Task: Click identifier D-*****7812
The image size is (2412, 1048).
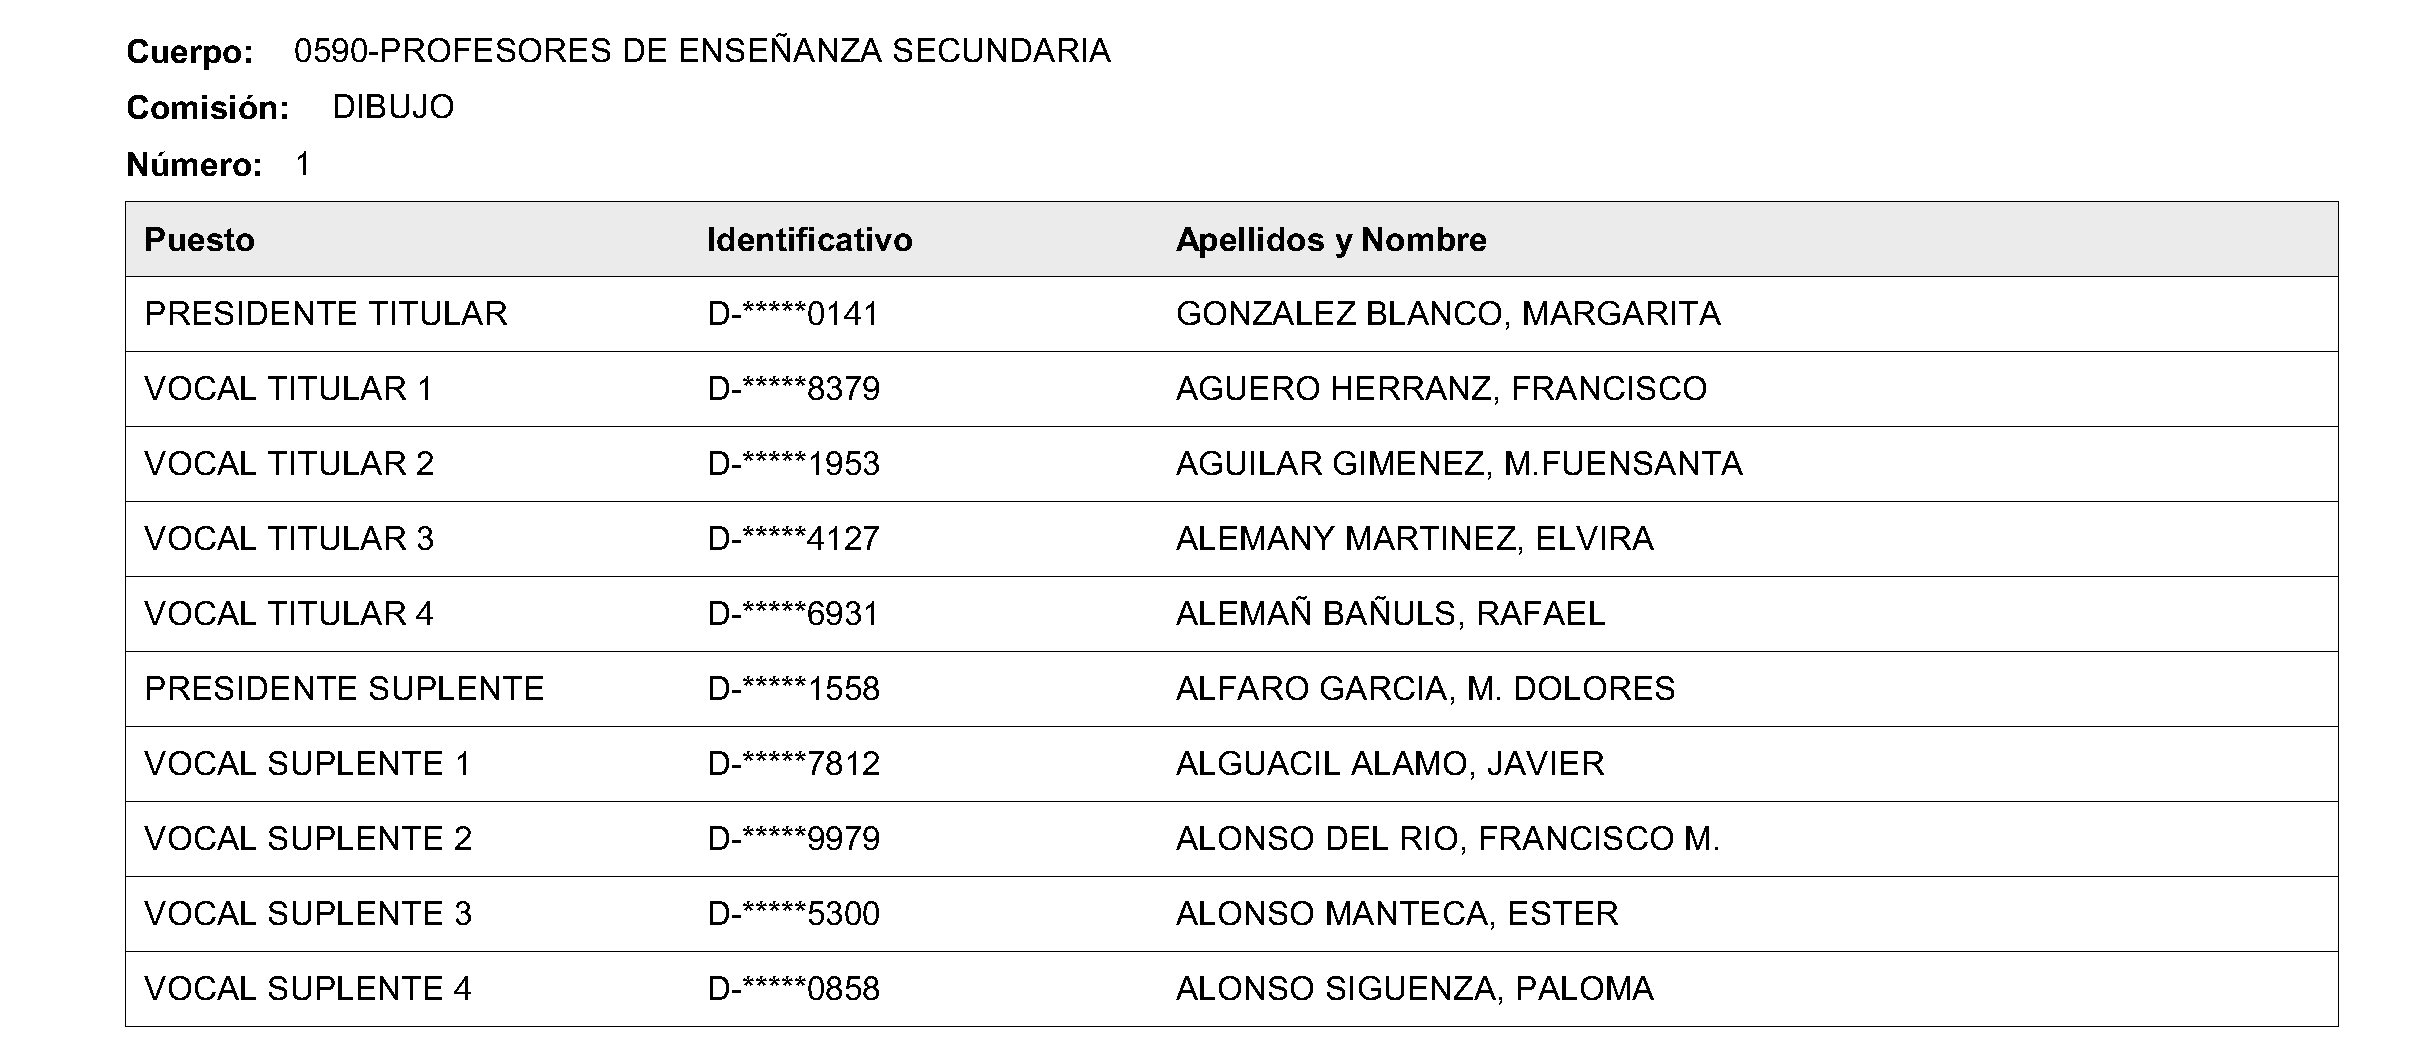Action: tap(793, 764)
